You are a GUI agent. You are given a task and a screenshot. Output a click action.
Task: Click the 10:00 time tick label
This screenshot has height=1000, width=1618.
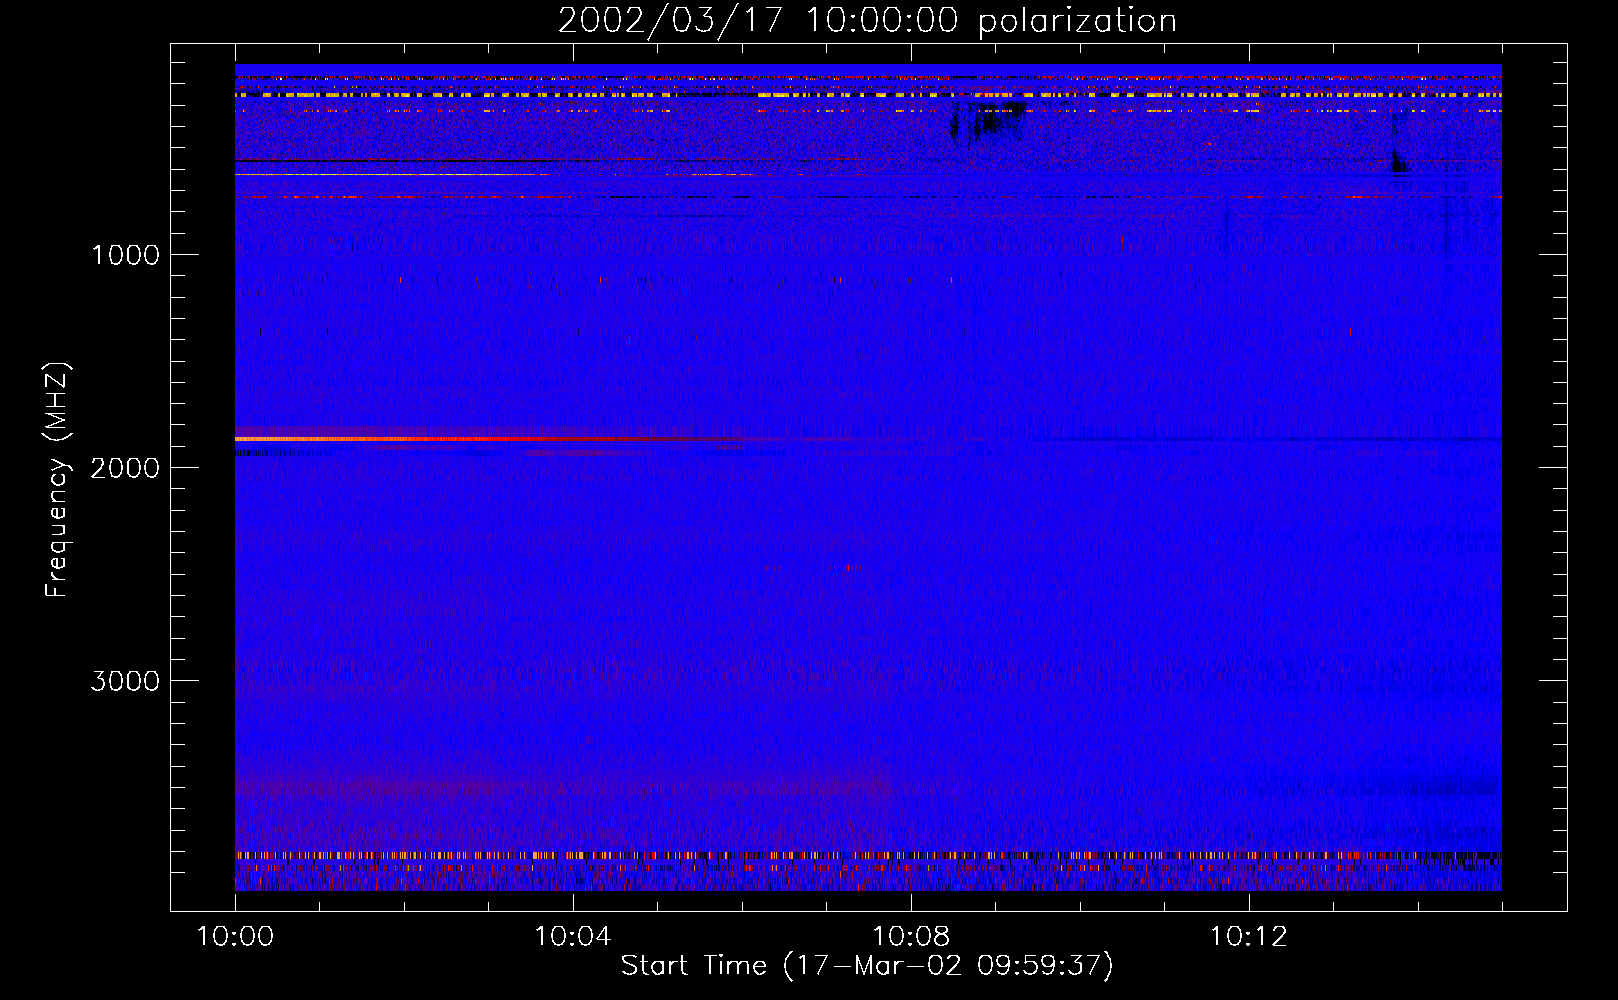pyautogui.click(x=235, y=936)
